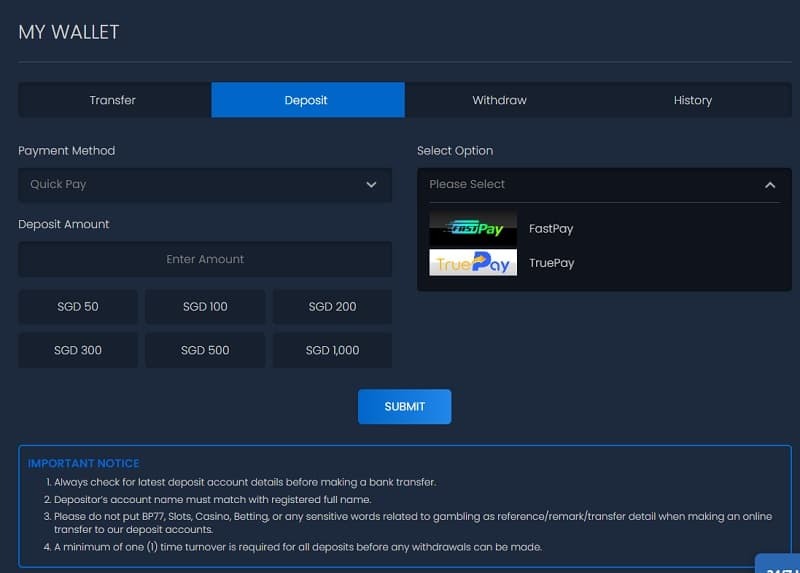Click the Quick Pay dropdown chevron arrow

click(x=371, y=185)
